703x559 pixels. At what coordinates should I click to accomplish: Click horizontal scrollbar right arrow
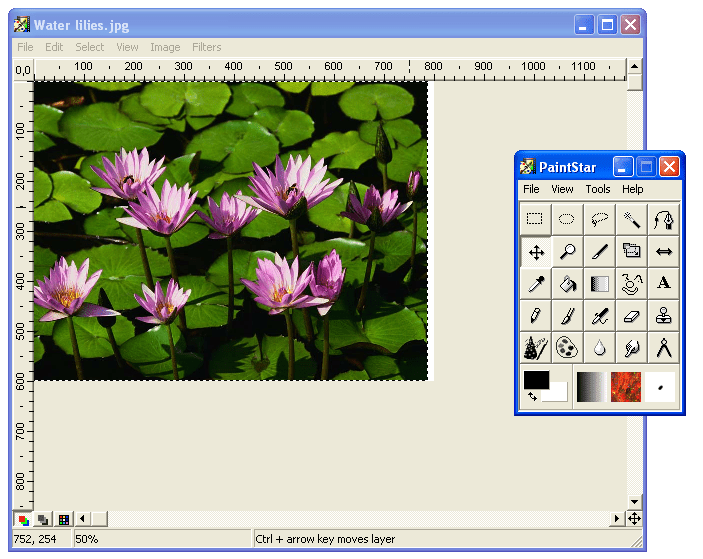pos(617,519)
